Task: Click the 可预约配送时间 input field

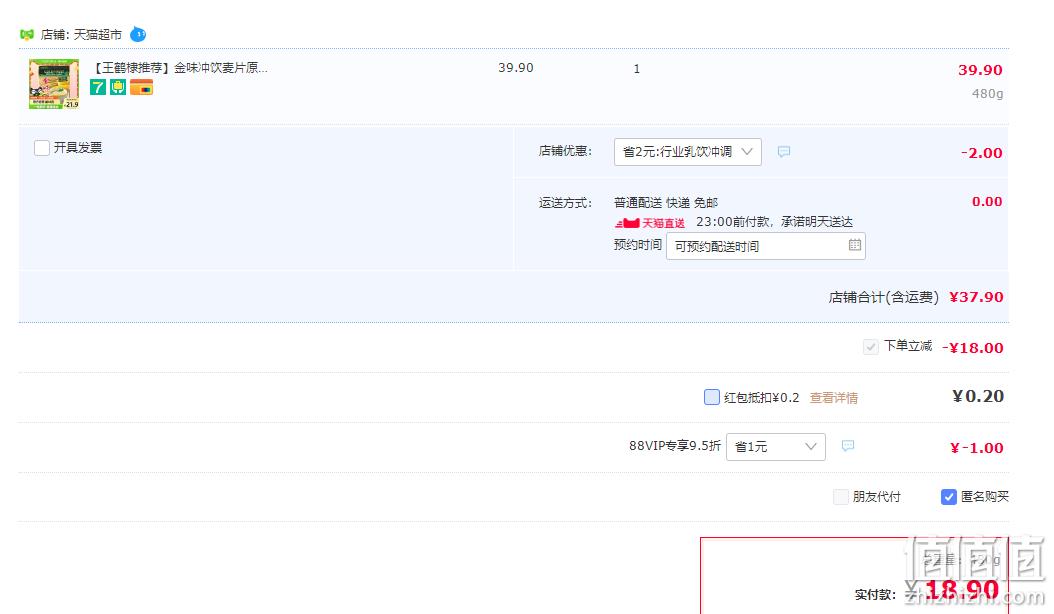Action: (766, 246)
